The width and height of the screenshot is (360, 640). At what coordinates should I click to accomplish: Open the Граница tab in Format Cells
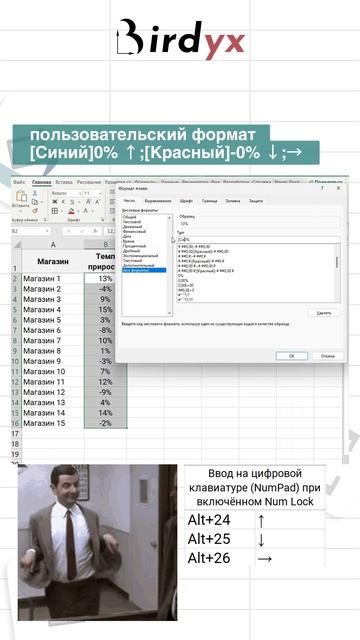coord(209,201)
